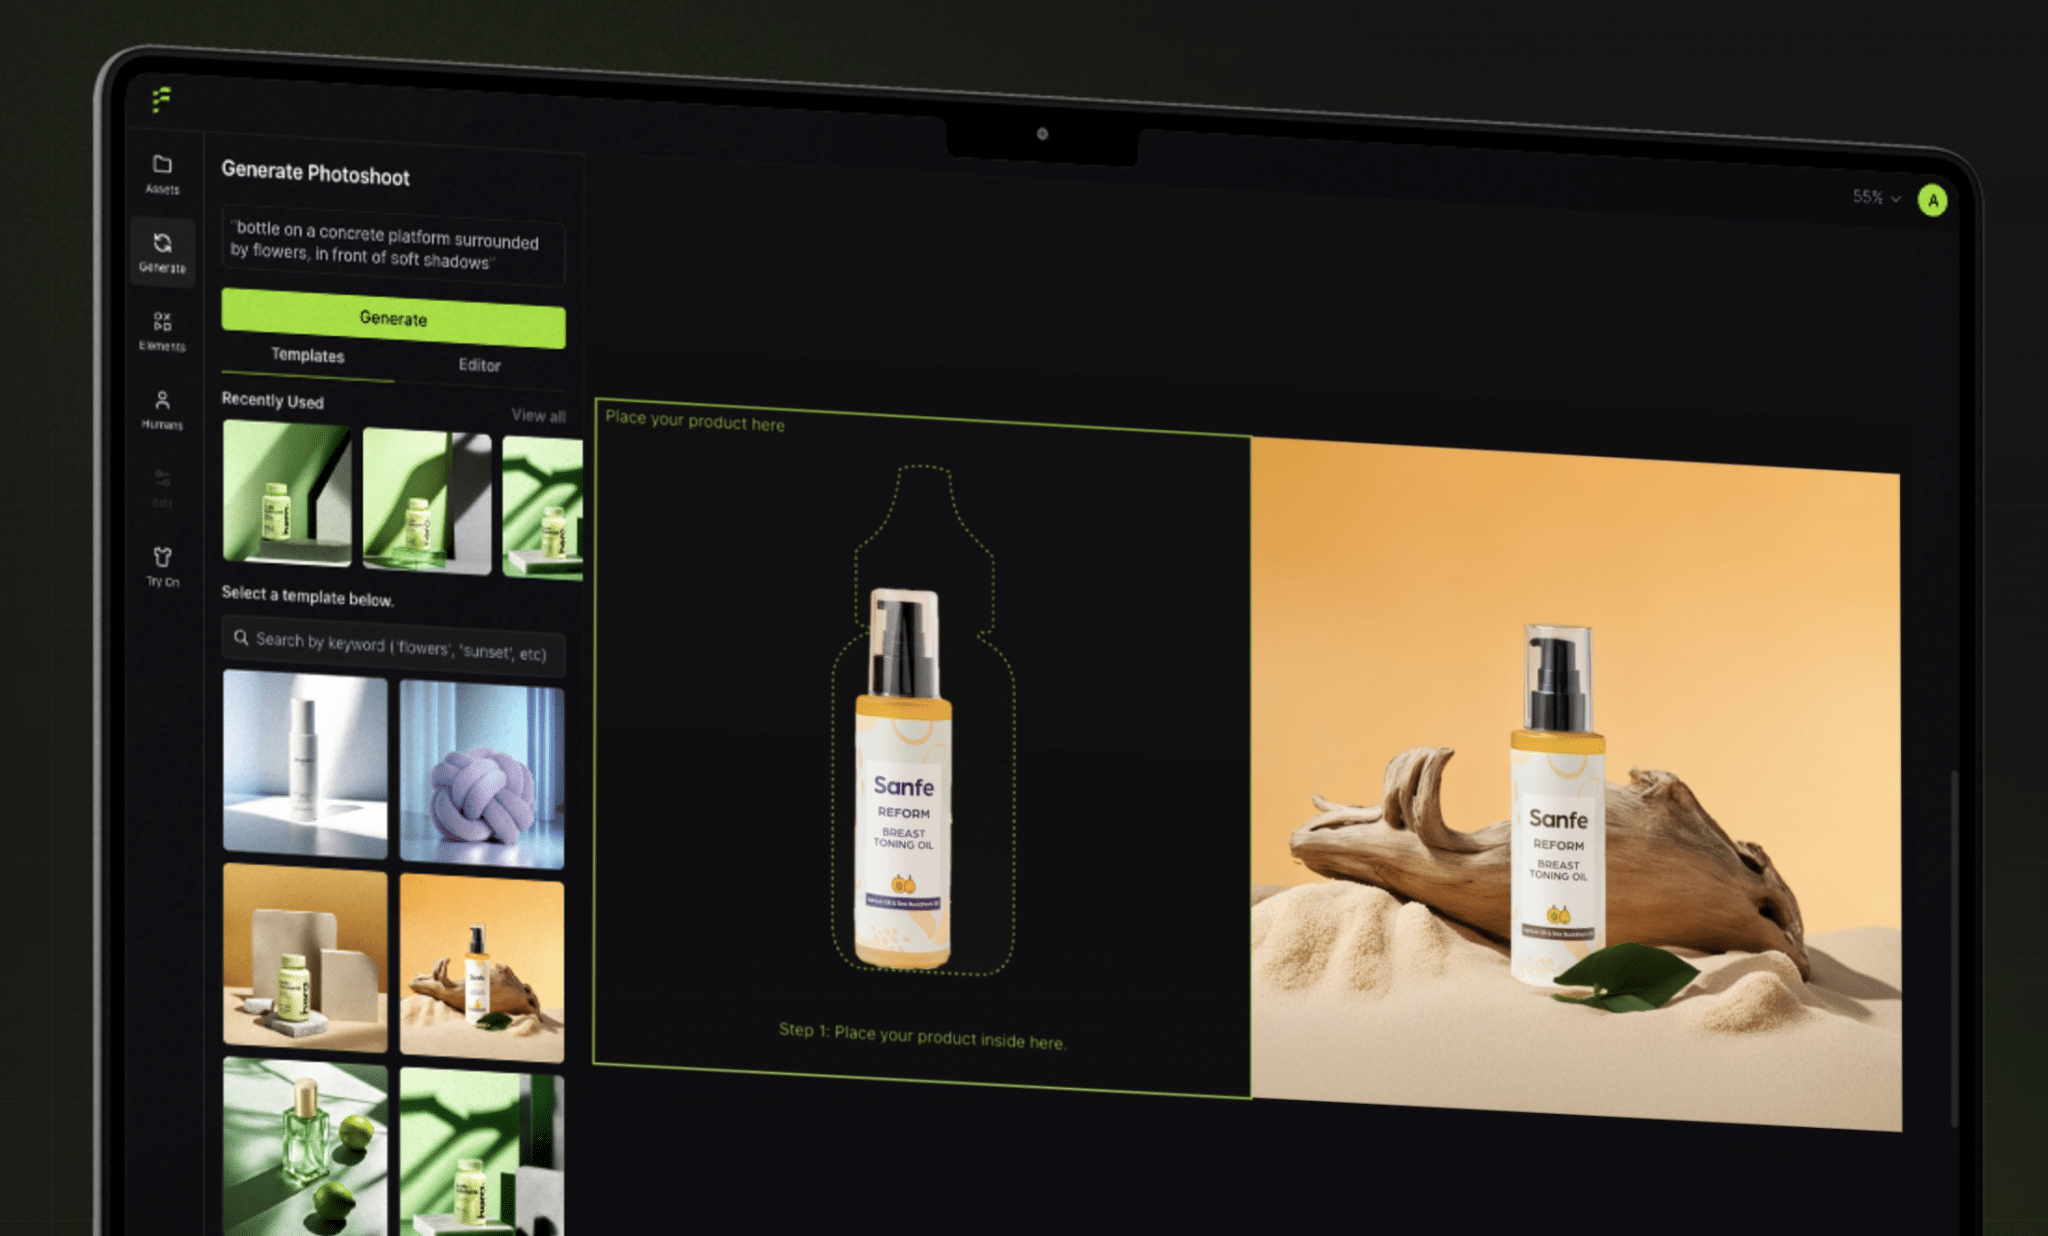Viewport: 2048px width, 1236px height.
Task: Select second recently used green shadow thumbnail
Action: 427,502
